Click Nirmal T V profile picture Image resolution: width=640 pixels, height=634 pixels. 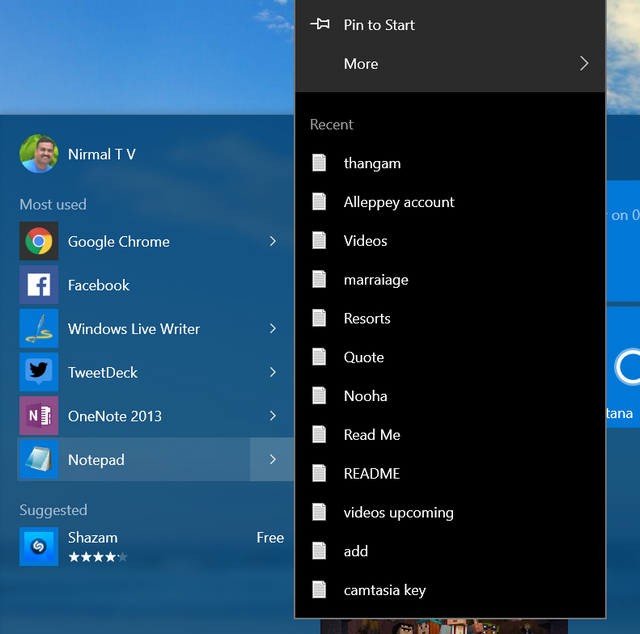click(39, 154)
